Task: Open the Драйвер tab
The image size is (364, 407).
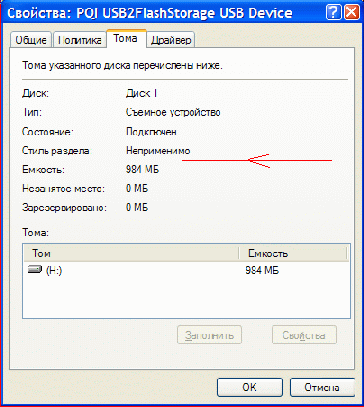Action: [x=171, y=40]
